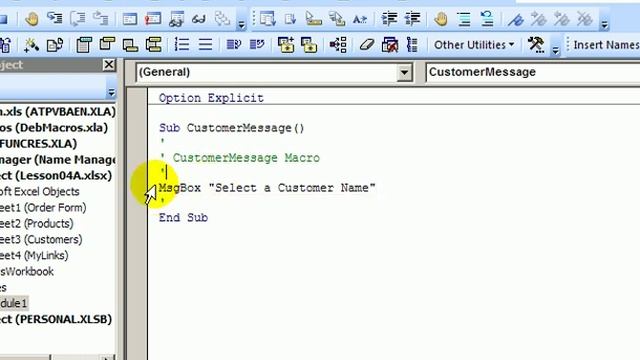This screenshot has width=640, height=360.
Task: Click the Option Explicit code line
Action: [211, 98]
